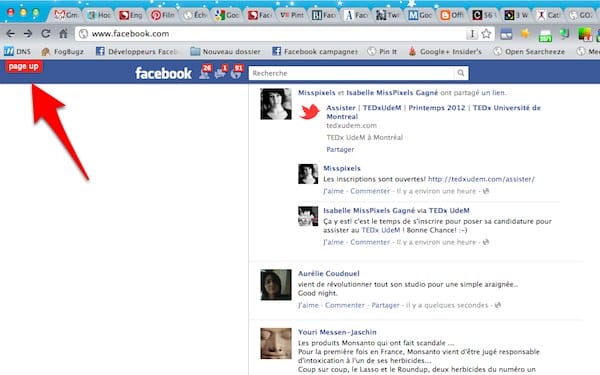This screenshot has width=600, height=375.
Task: Open the Isabelle MissPixels Gagné name in the header line
Action: (x=392, y=93)
